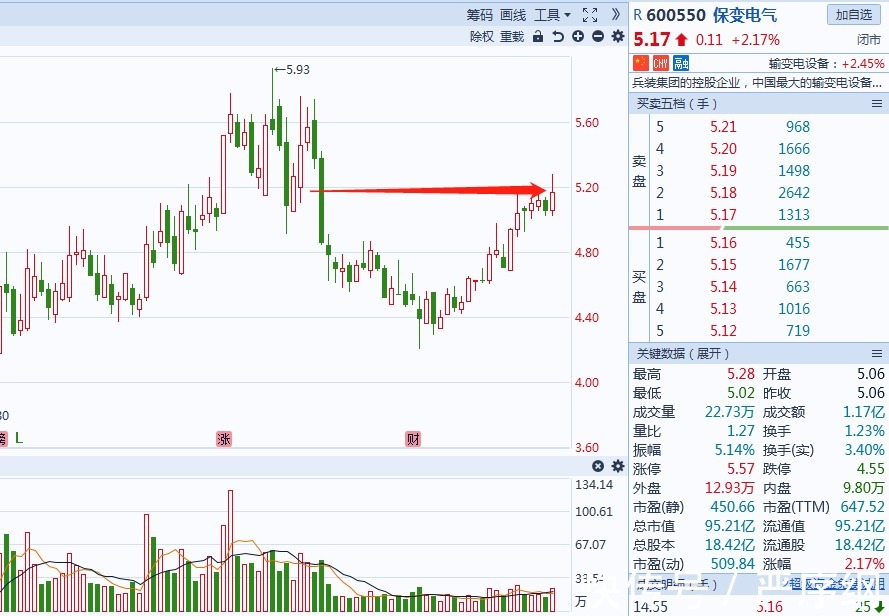This screenshot has width=889, height=616.
Task: Open volume sub-chart settings gear
Action: tap(617, 466)
